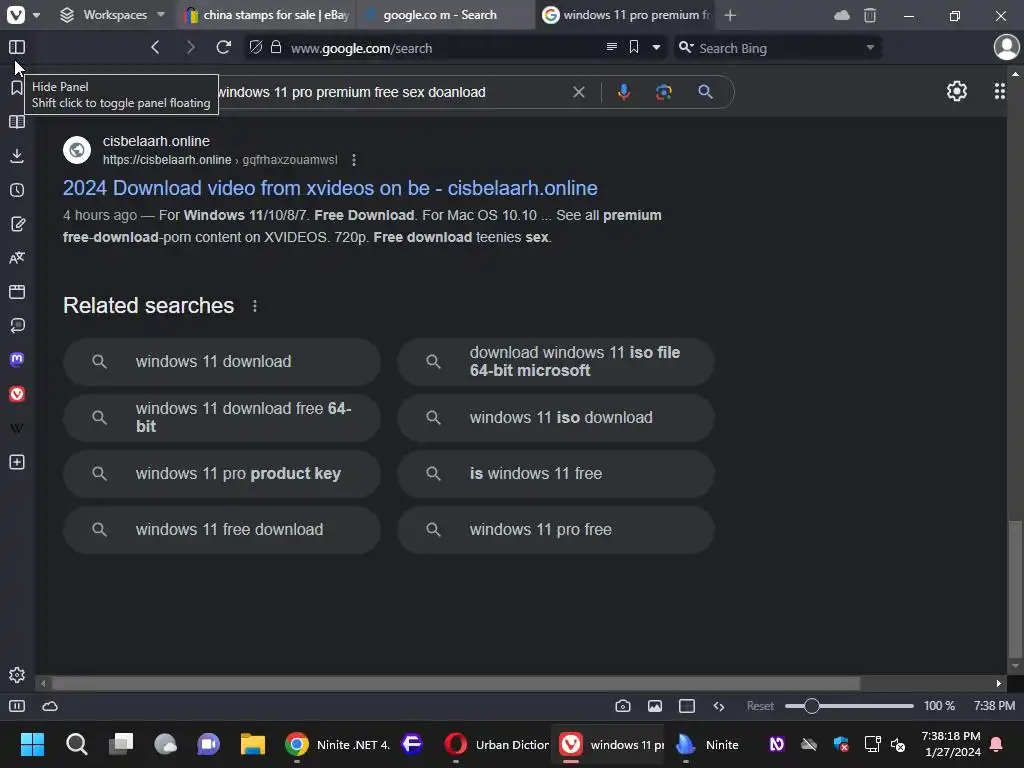Open a new tab with plus
The image size is (1024, 768).
pos(730,15)
